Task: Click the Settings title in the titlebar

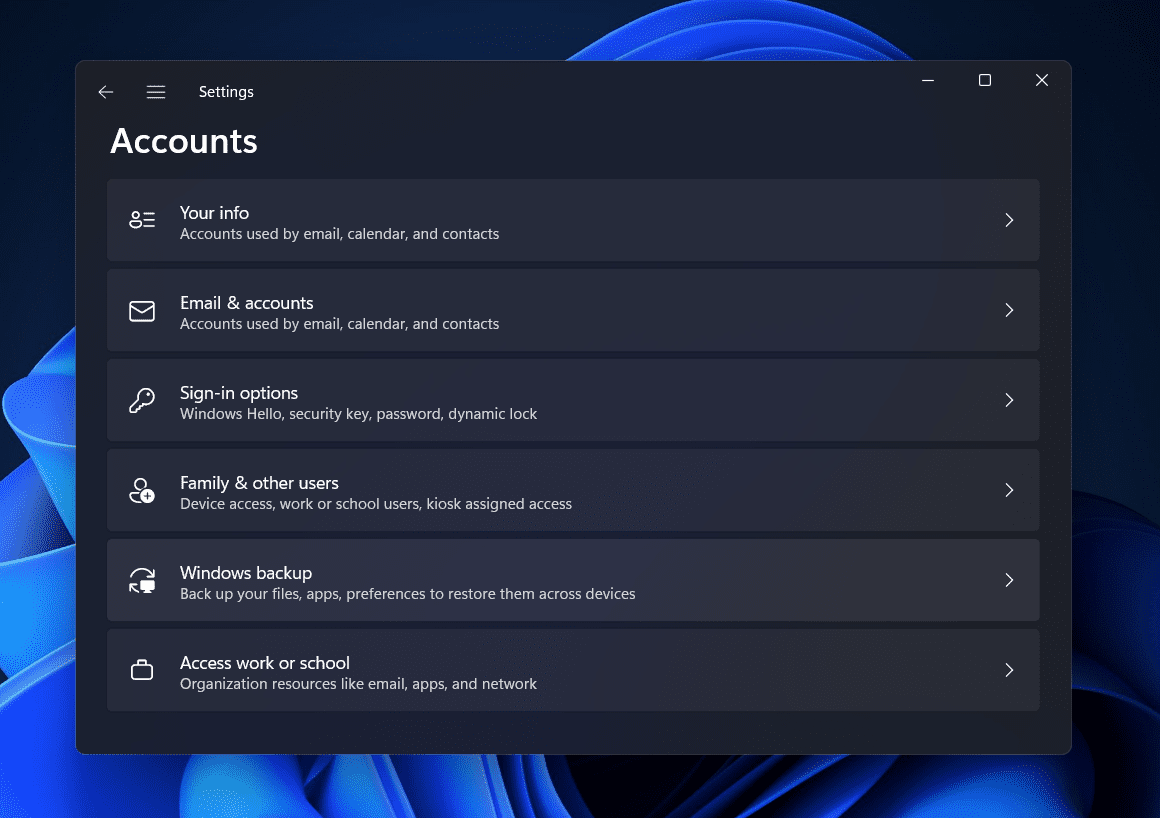Action: (x=226, y=91)
